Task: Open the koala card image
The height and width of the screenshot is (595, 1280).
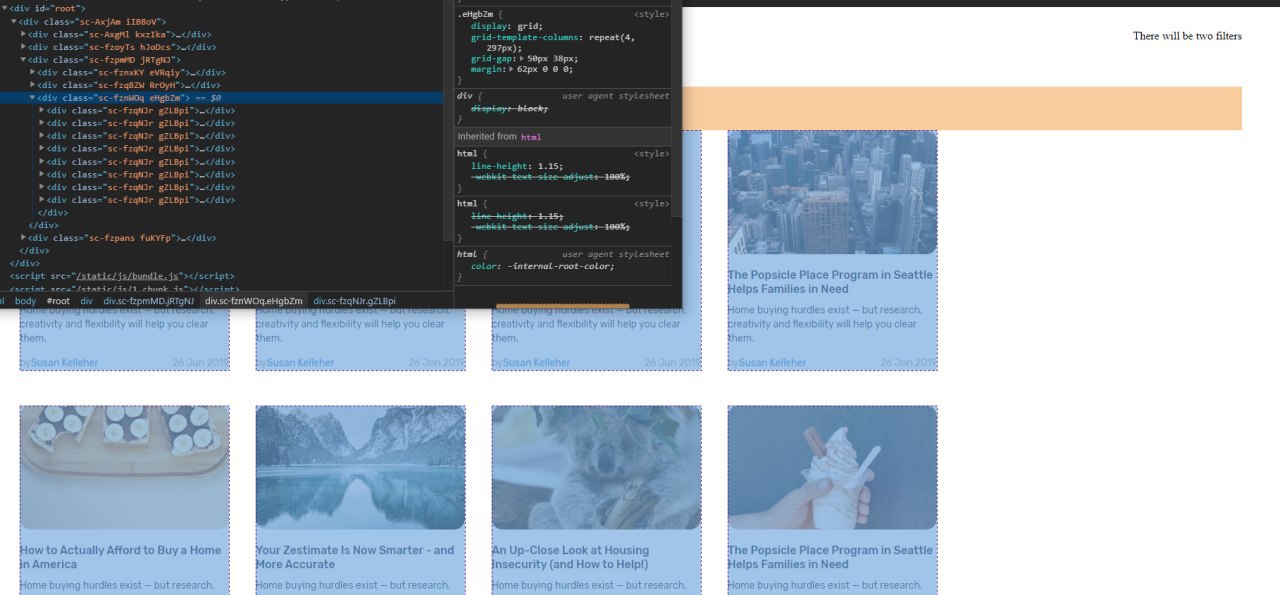Action: (596, 467)
